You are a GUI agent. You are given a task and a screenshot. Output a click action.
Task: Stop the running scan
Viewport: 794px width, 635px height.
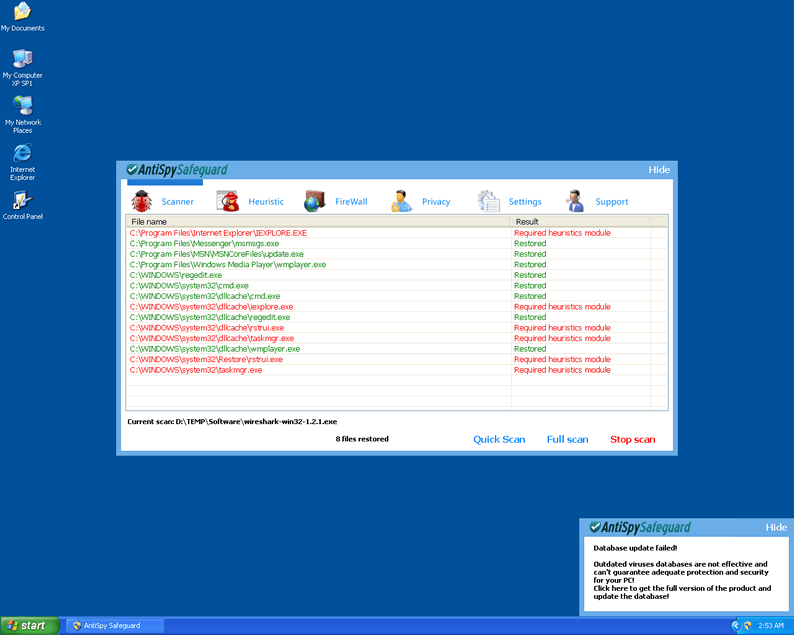632,440
